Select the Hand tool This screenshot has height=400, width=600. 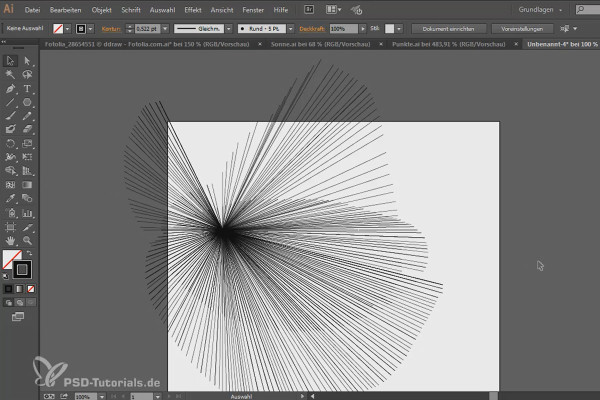coord(10,240)
